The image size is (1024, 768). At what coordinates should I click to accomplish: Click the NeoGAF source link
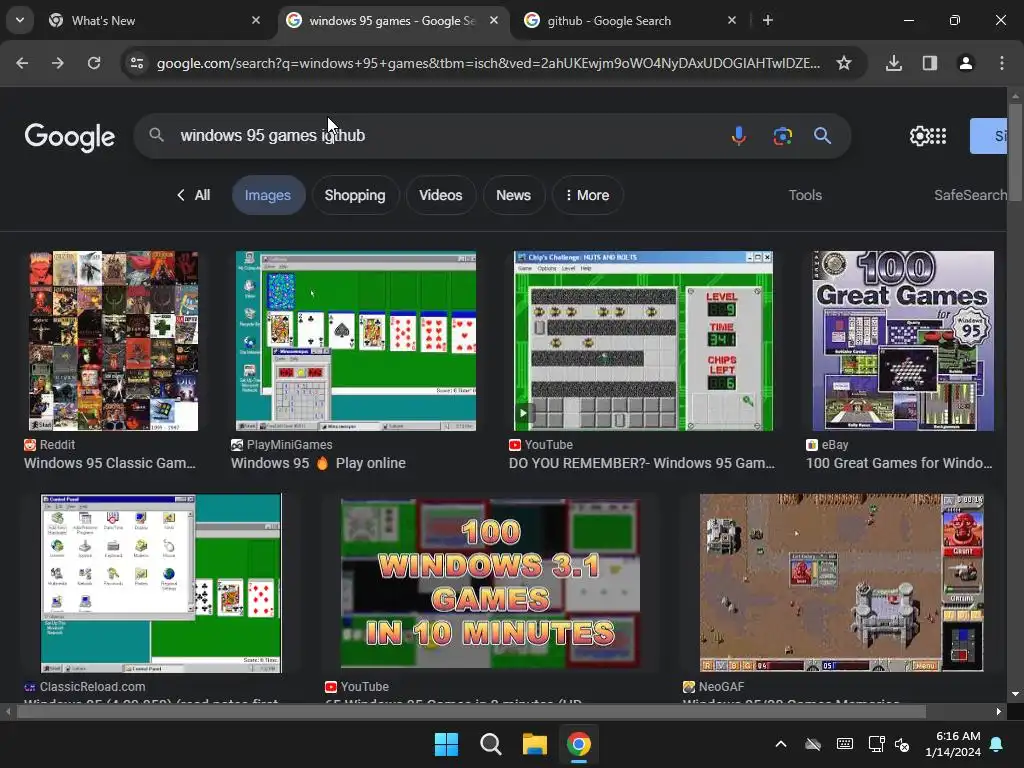[x=714, y=687]
